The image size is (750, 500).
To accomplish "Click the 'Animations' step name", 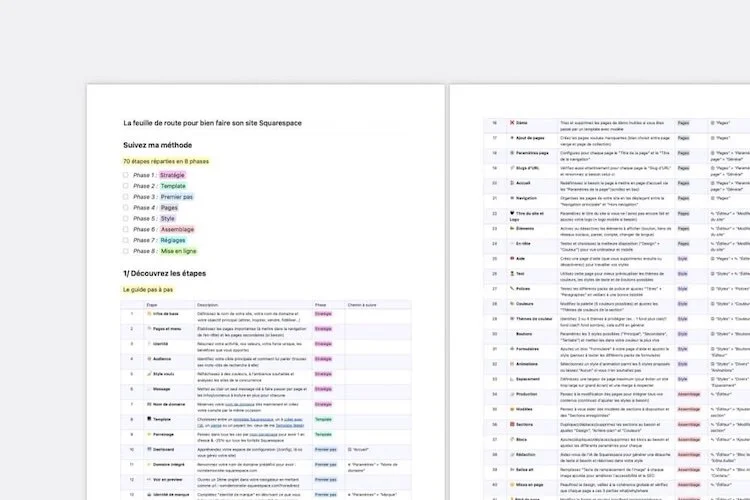I will point(527,364).
